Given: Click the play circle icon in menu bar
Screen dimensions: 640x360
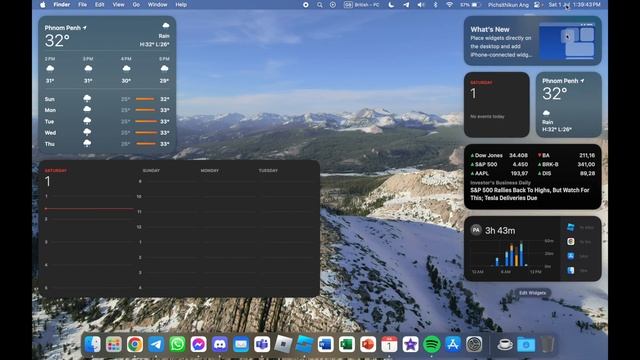Looking at the screenshot, I should [x=333, y=4].
